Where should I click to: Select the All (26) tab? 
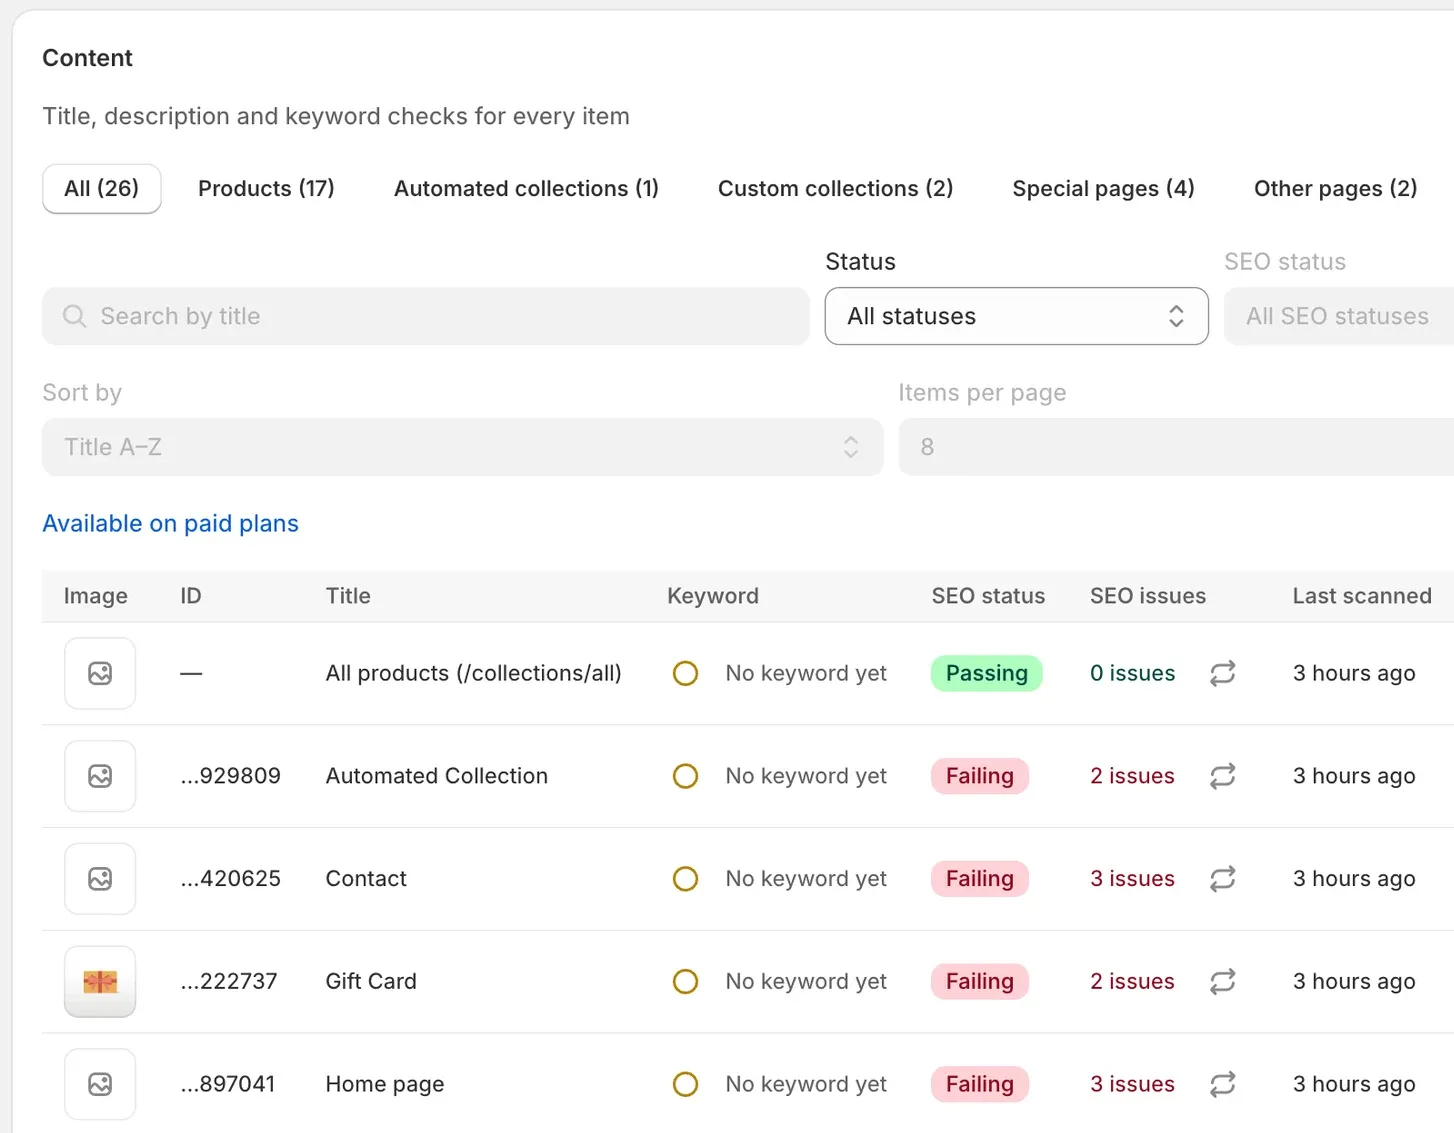102,188
